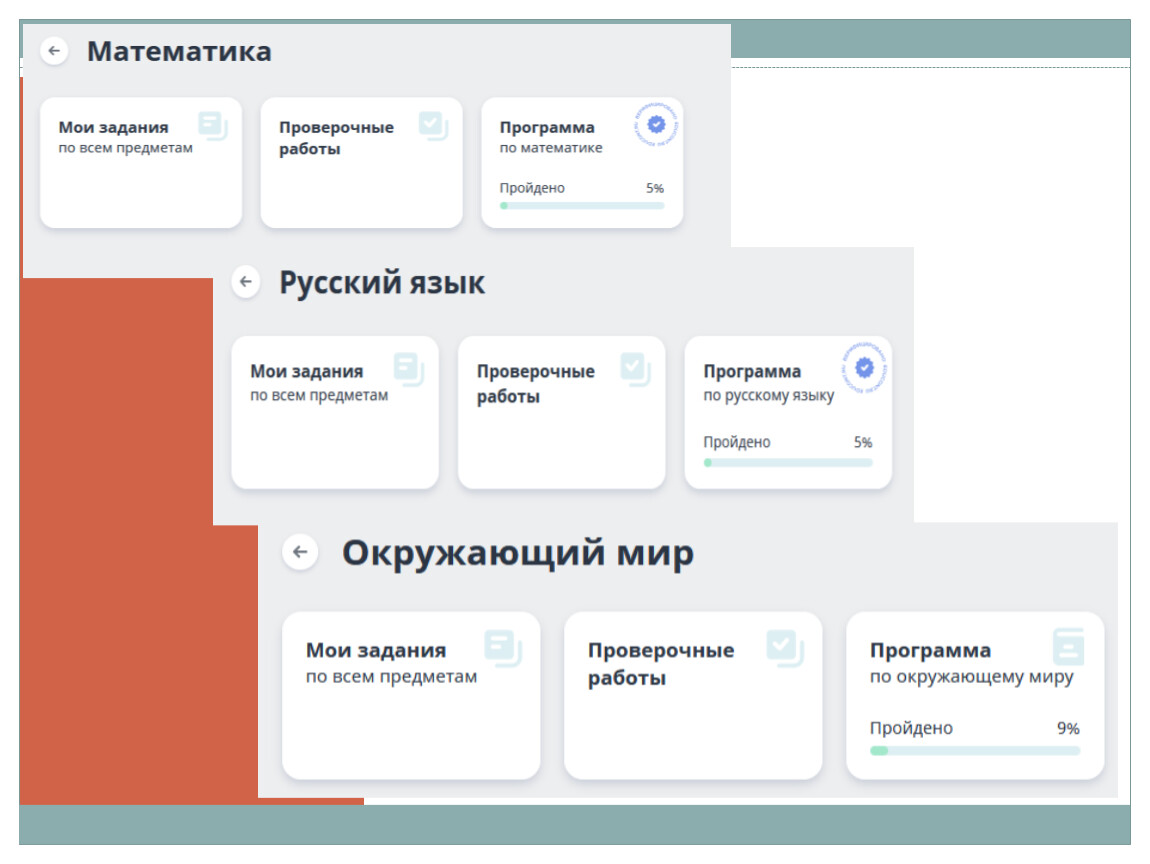Click verified badge icon on русскому языку card
The width and height of the screenshot is (1150, 864).
pos(865,368)
